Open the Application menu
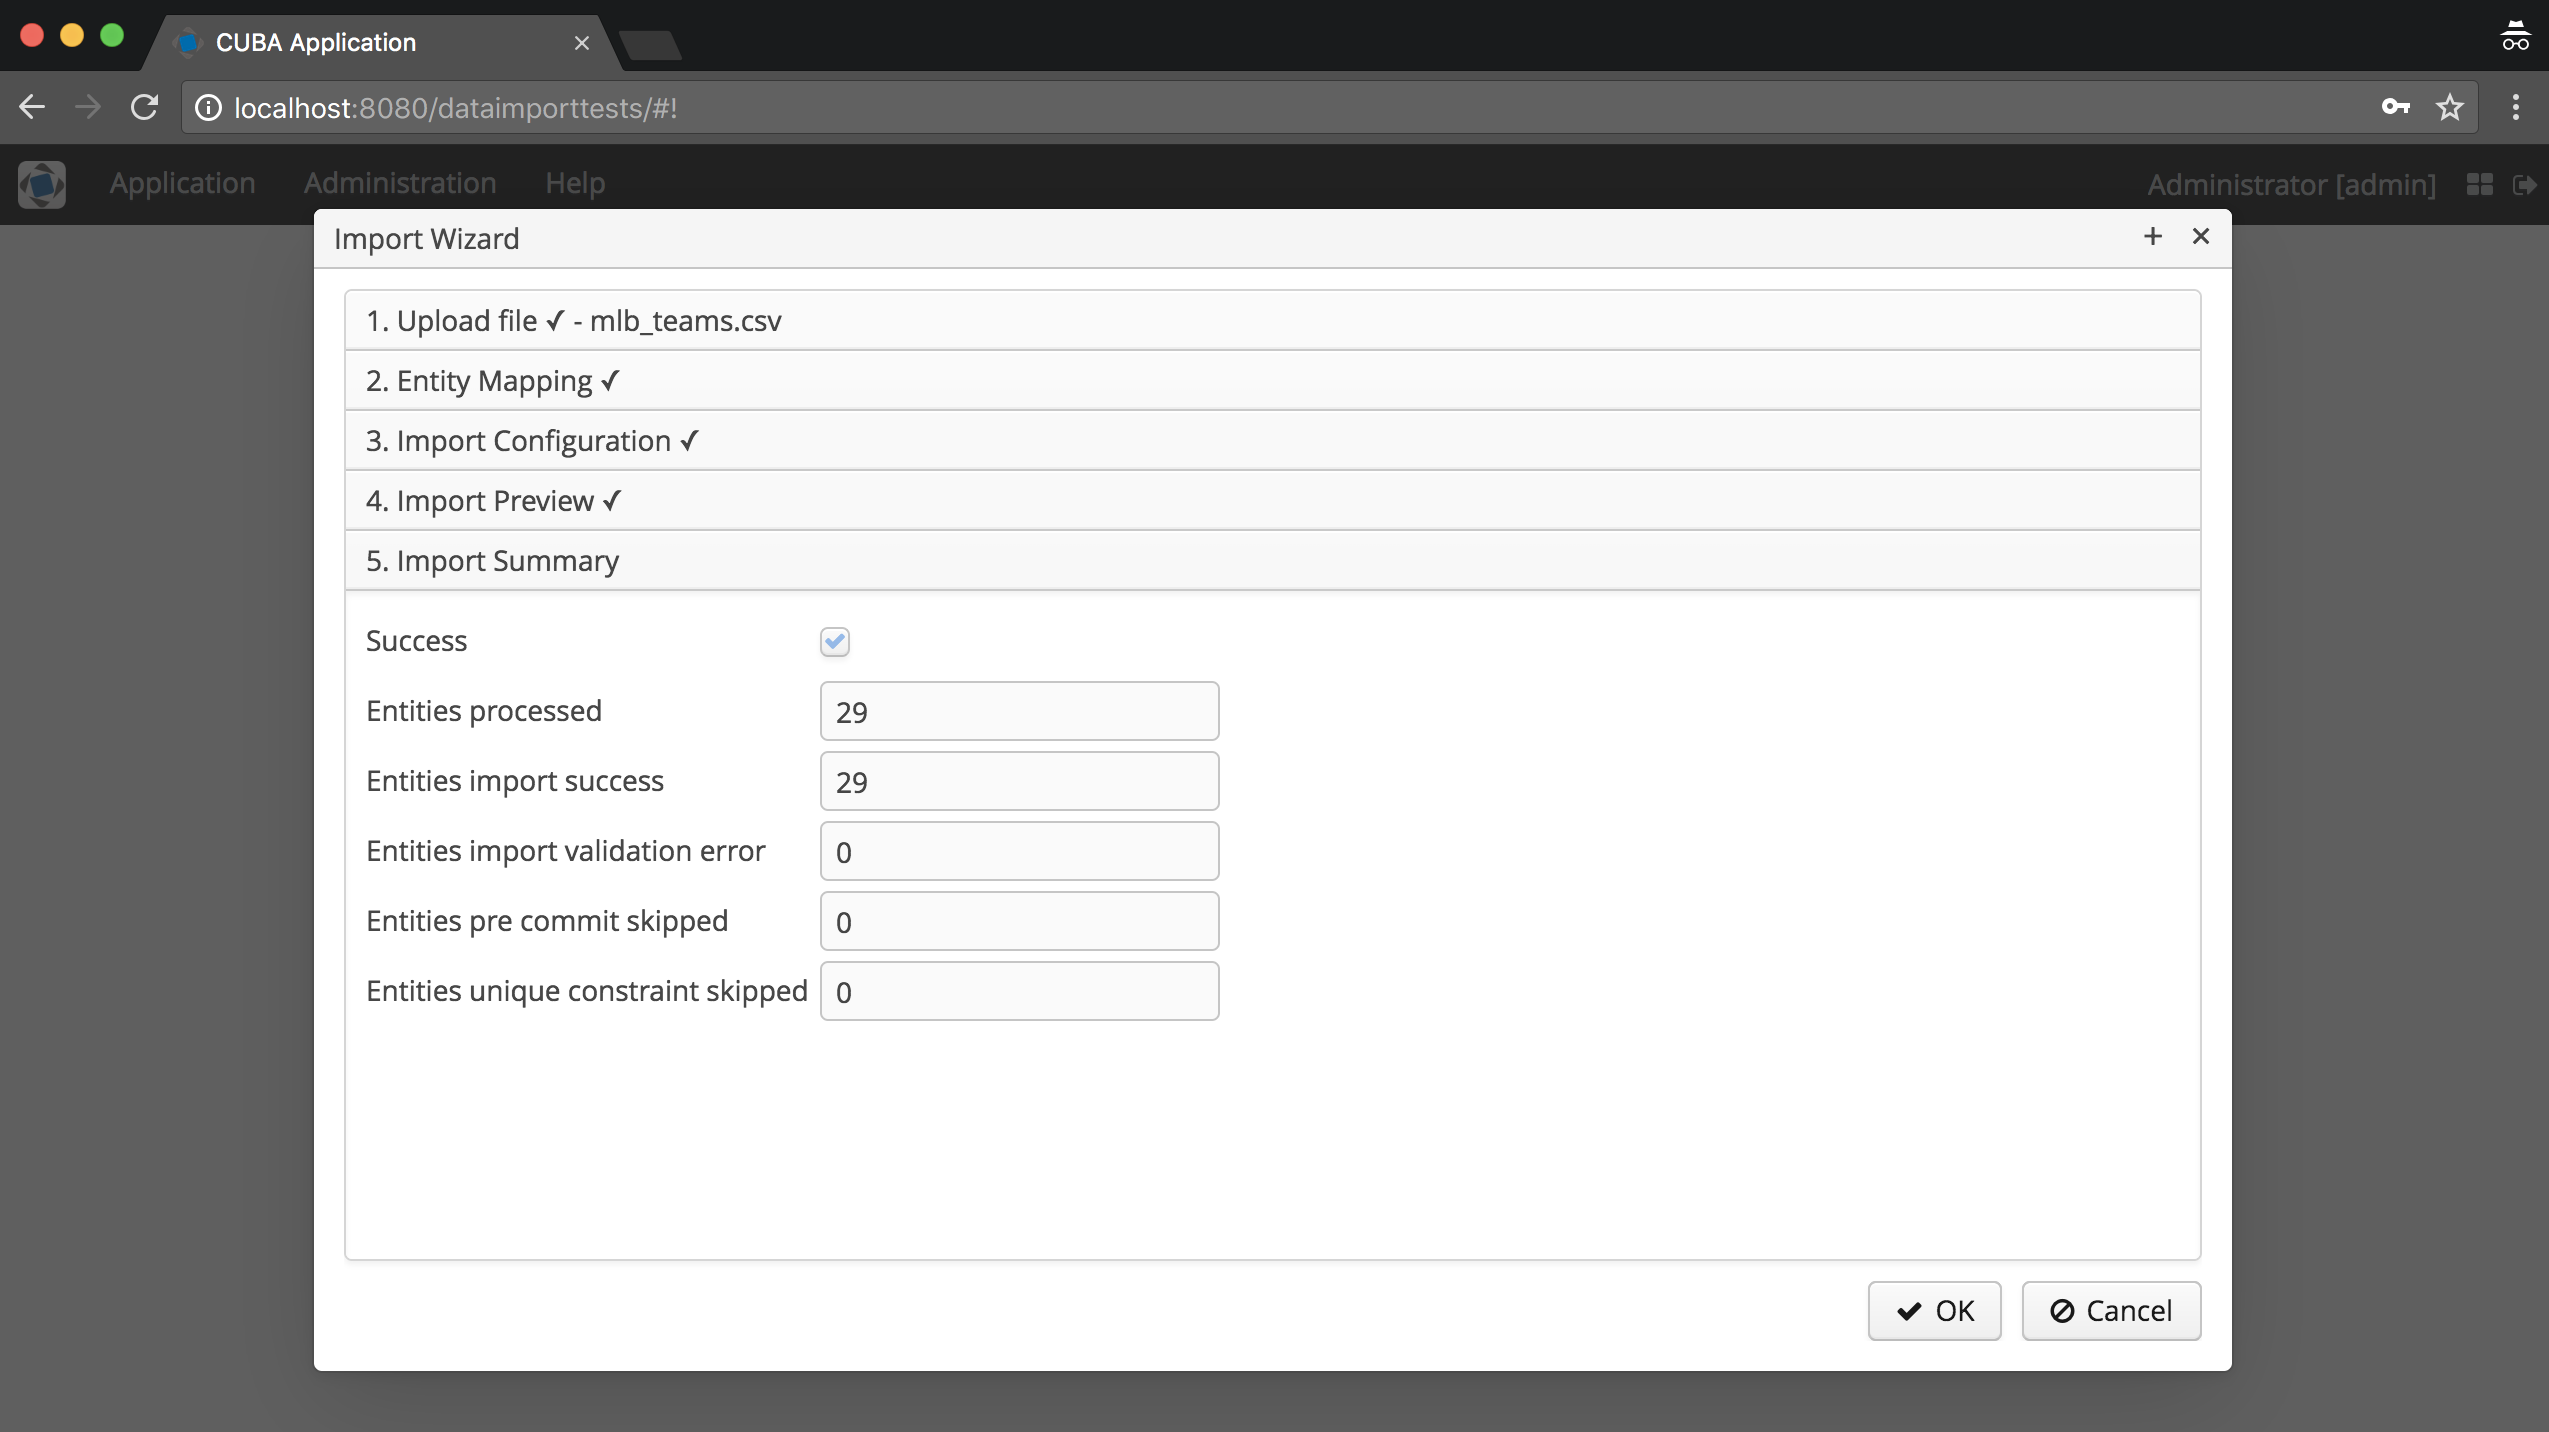The height and width of the screenshot is (1432, 2549). click(x=183, y=183)
